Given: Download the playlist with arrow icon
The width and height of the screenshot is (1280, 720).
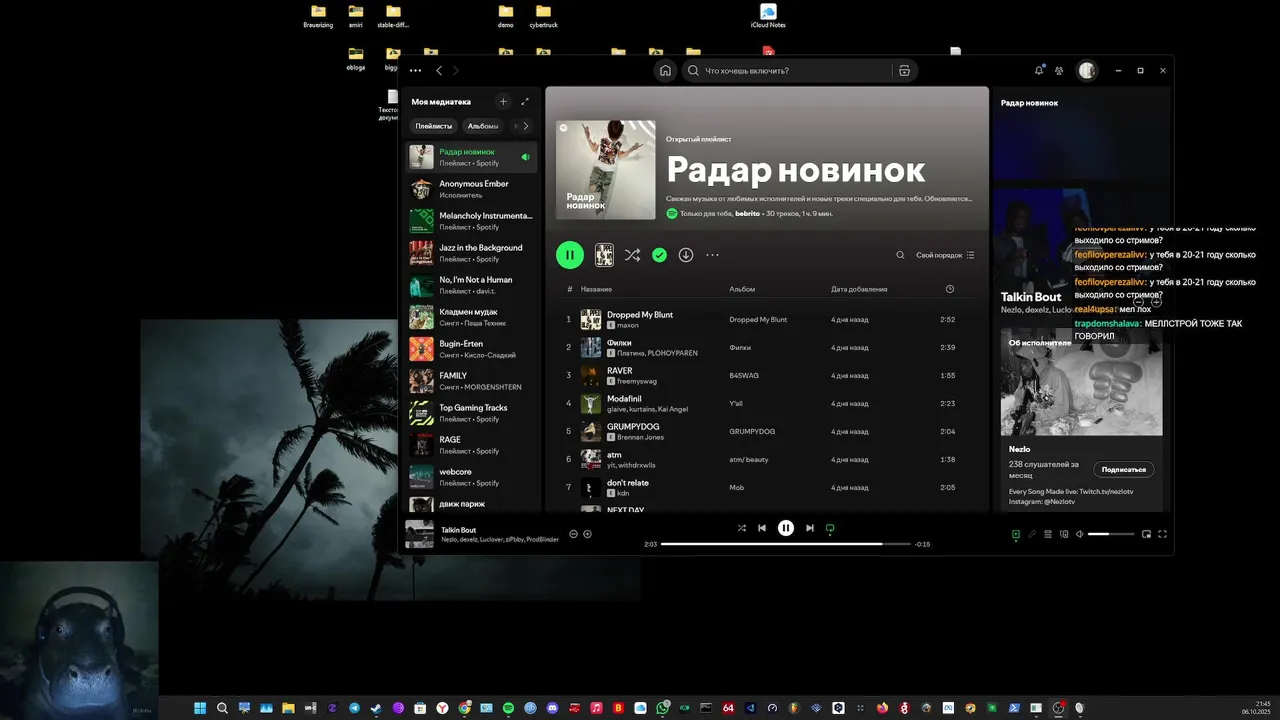Looking at the screenshot, I should (x=686, y=255).
